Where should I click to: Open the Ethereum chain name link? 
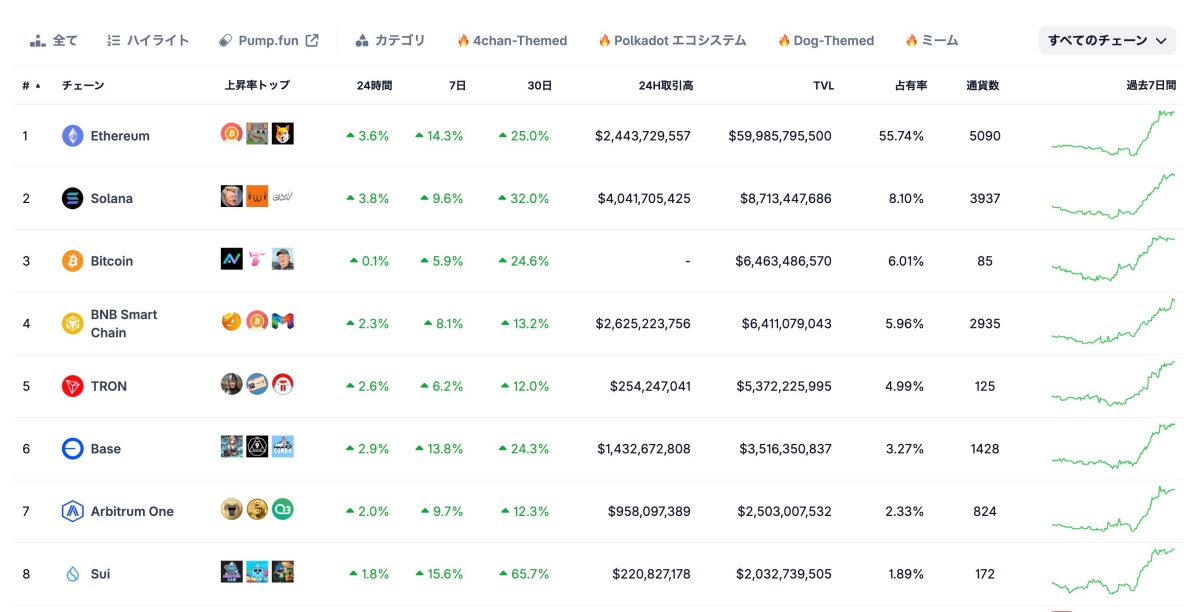pyautogui.click(x=120, y=136)
